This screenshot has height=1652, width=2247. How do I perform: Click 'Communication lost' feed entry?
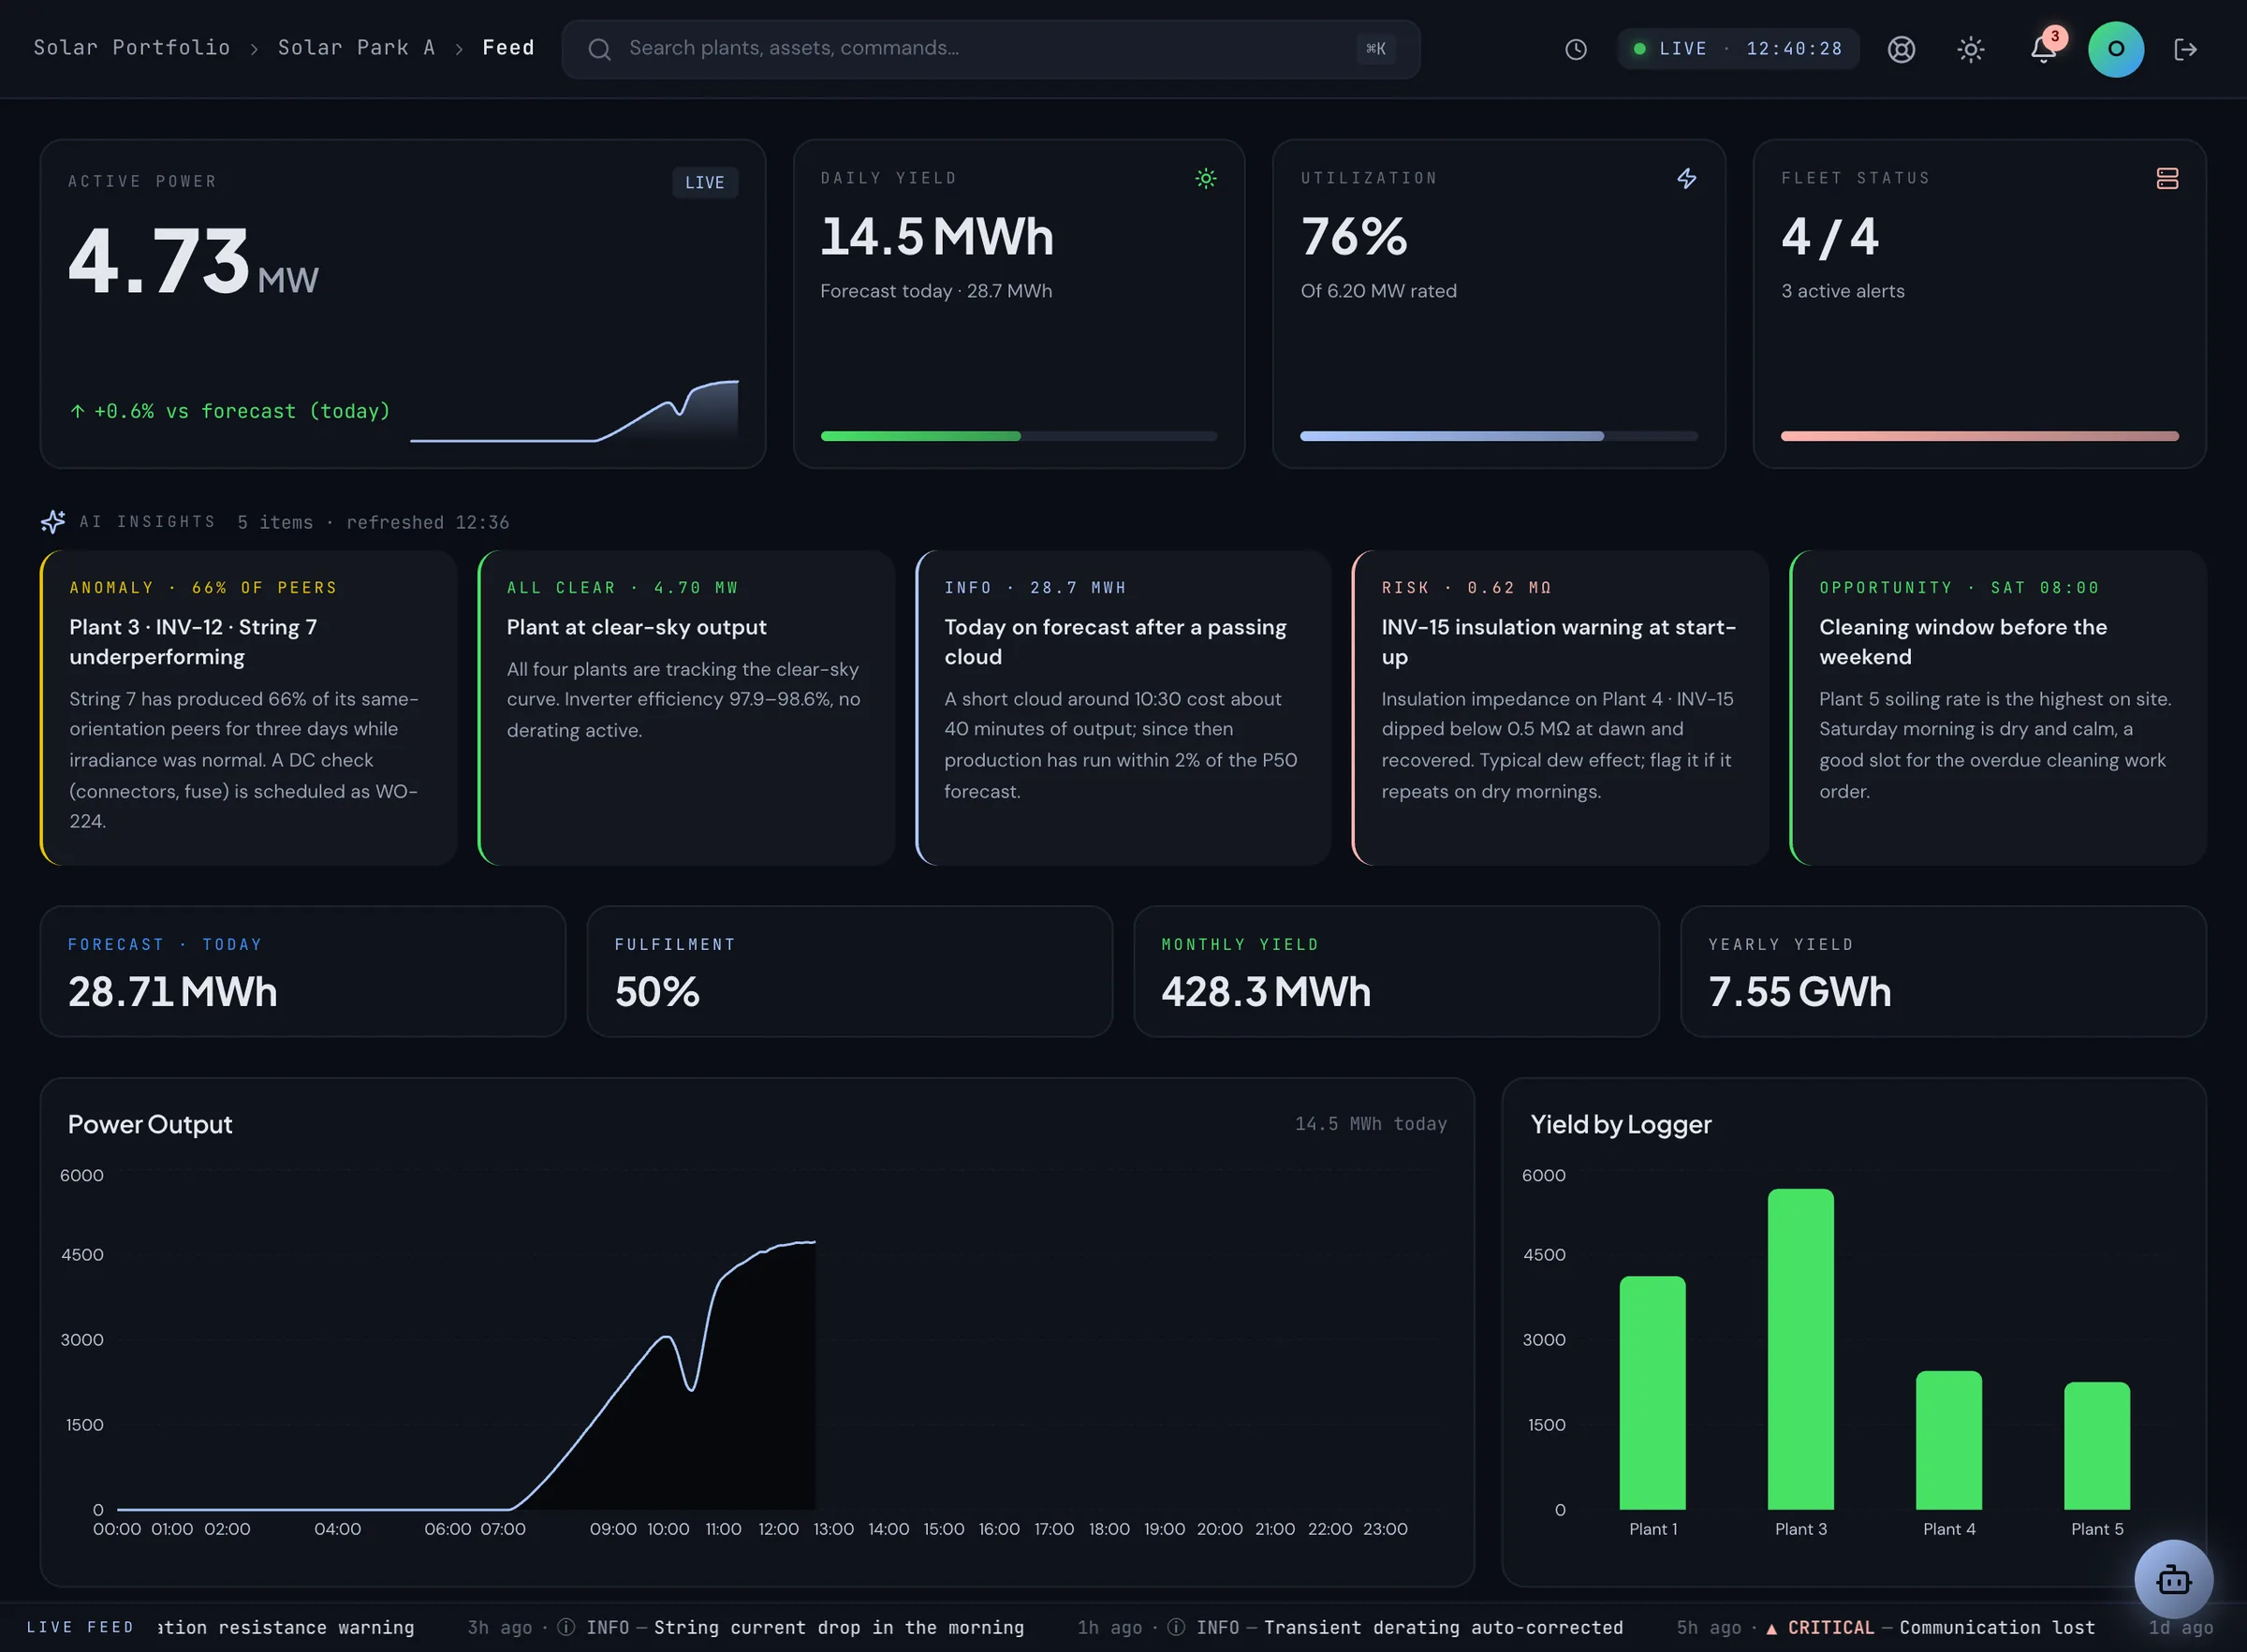(1996, 1628)
